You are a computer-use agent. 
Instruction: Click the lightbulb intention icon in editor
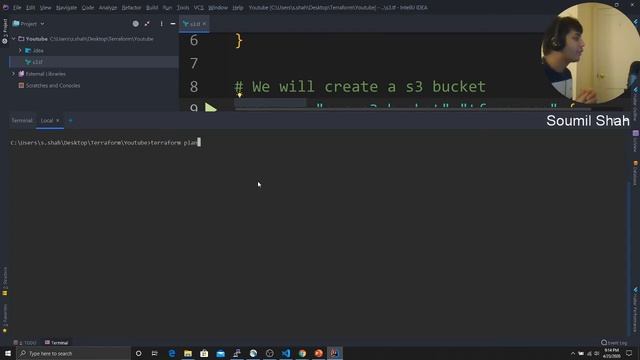(240, 95)
